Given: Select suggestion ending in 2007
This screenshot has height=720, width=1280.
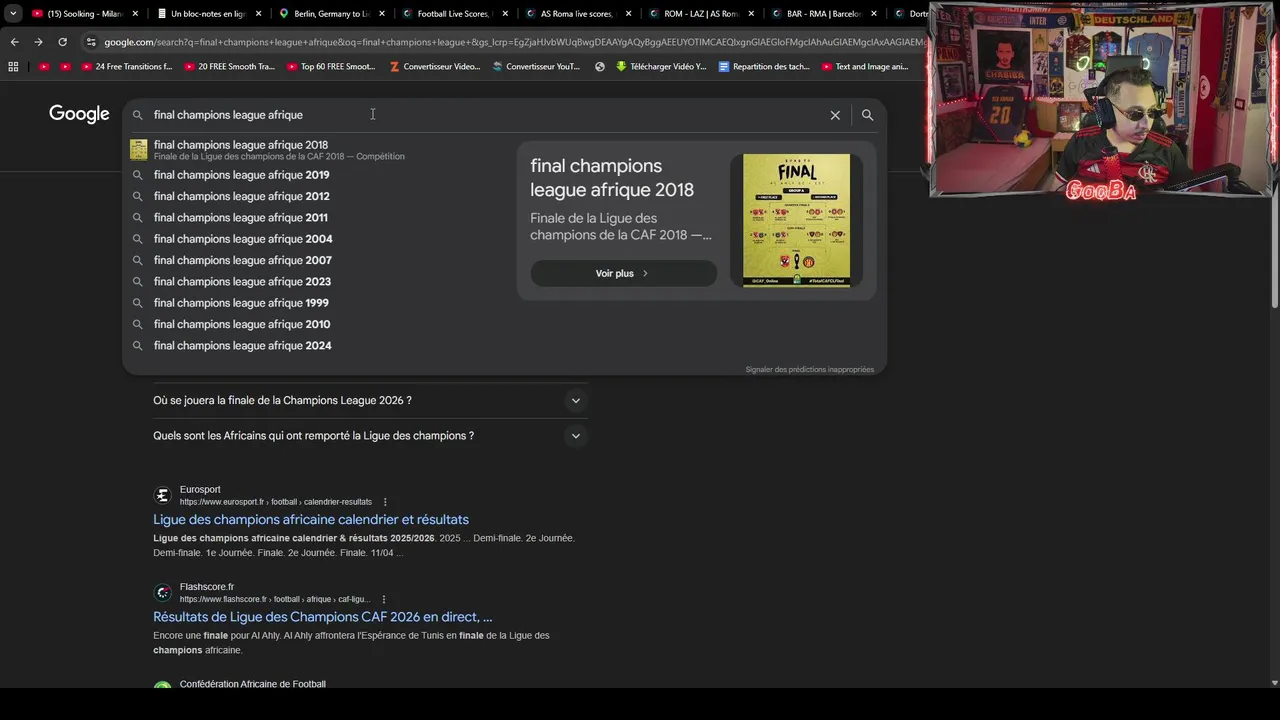Looking at the screenshot, I should tap(318, 260).
